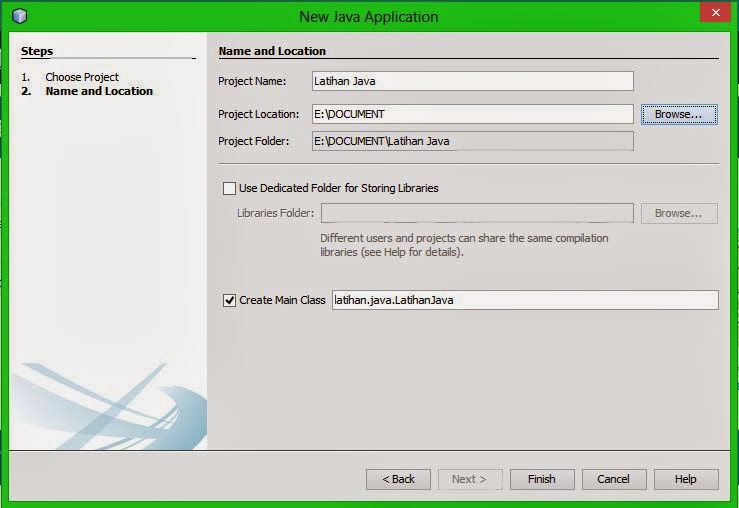The width and height of the screenshot is (739, 508).
Task: Click the New Java Application title text
Action: point(369,16)
